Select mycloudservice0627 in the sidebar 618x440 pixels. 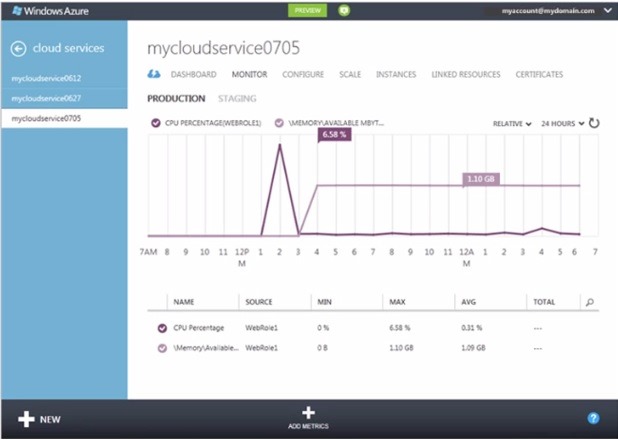pos(64,98)
